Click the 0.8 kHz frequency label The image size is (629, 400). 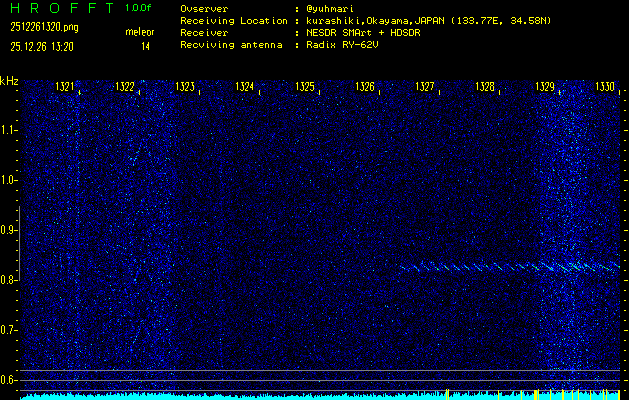point(9,280)
